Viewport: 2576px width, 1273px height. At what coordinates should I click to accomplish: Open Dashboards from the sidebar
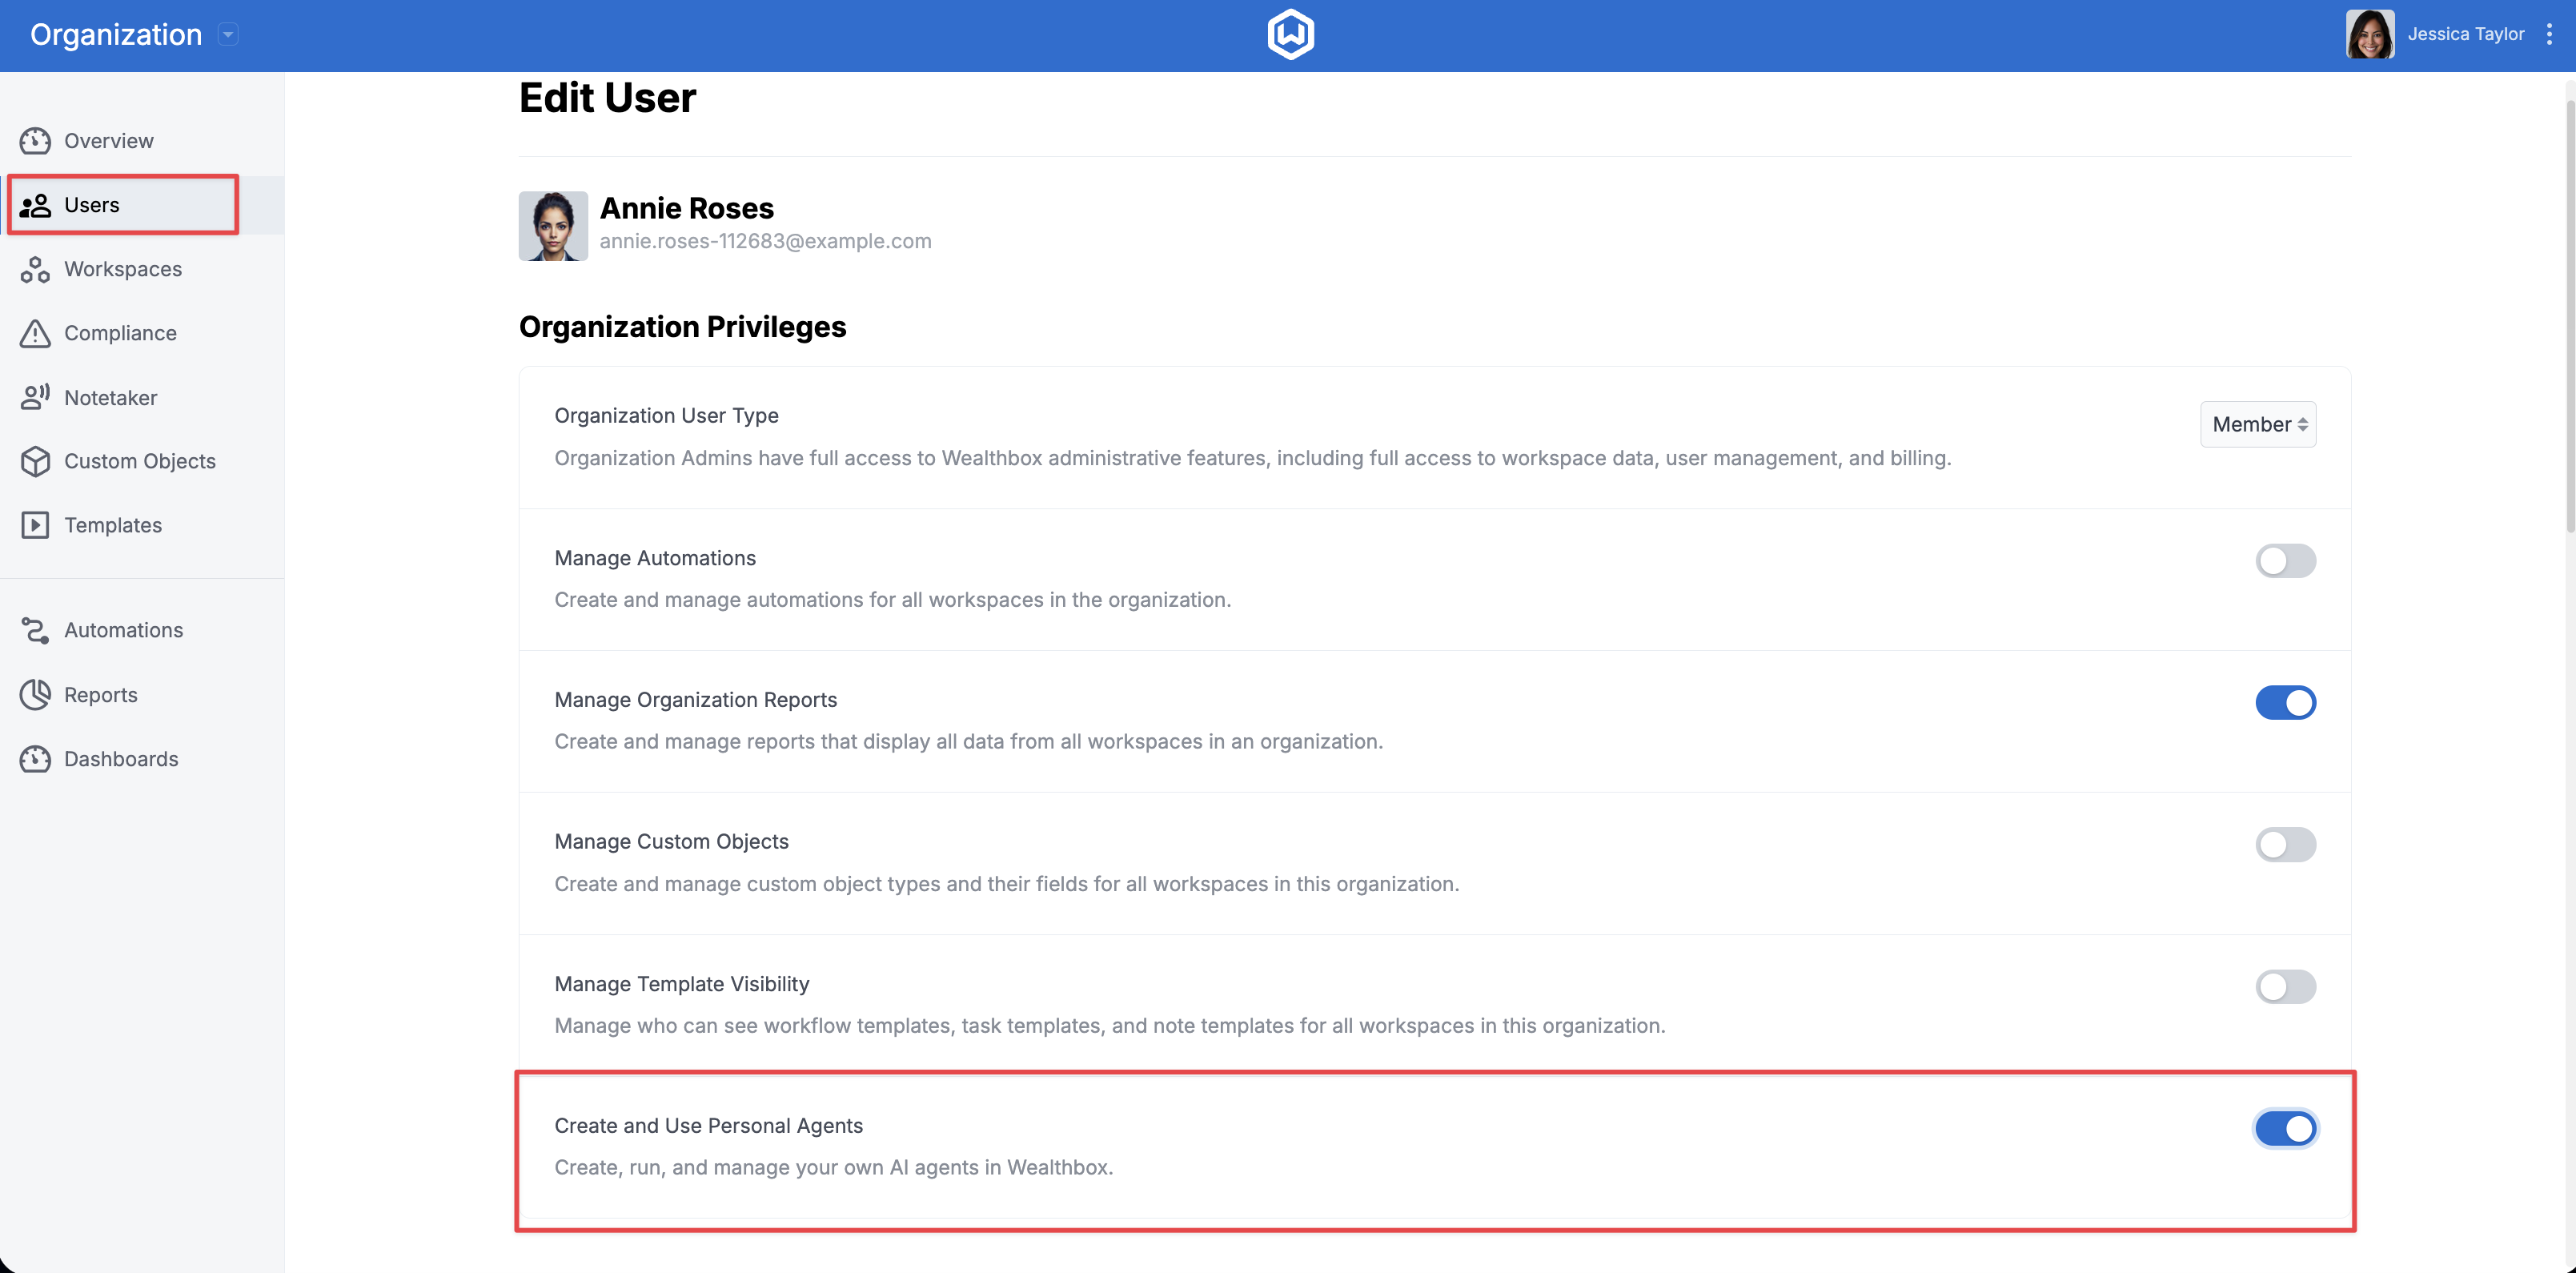tap(142, 759)
